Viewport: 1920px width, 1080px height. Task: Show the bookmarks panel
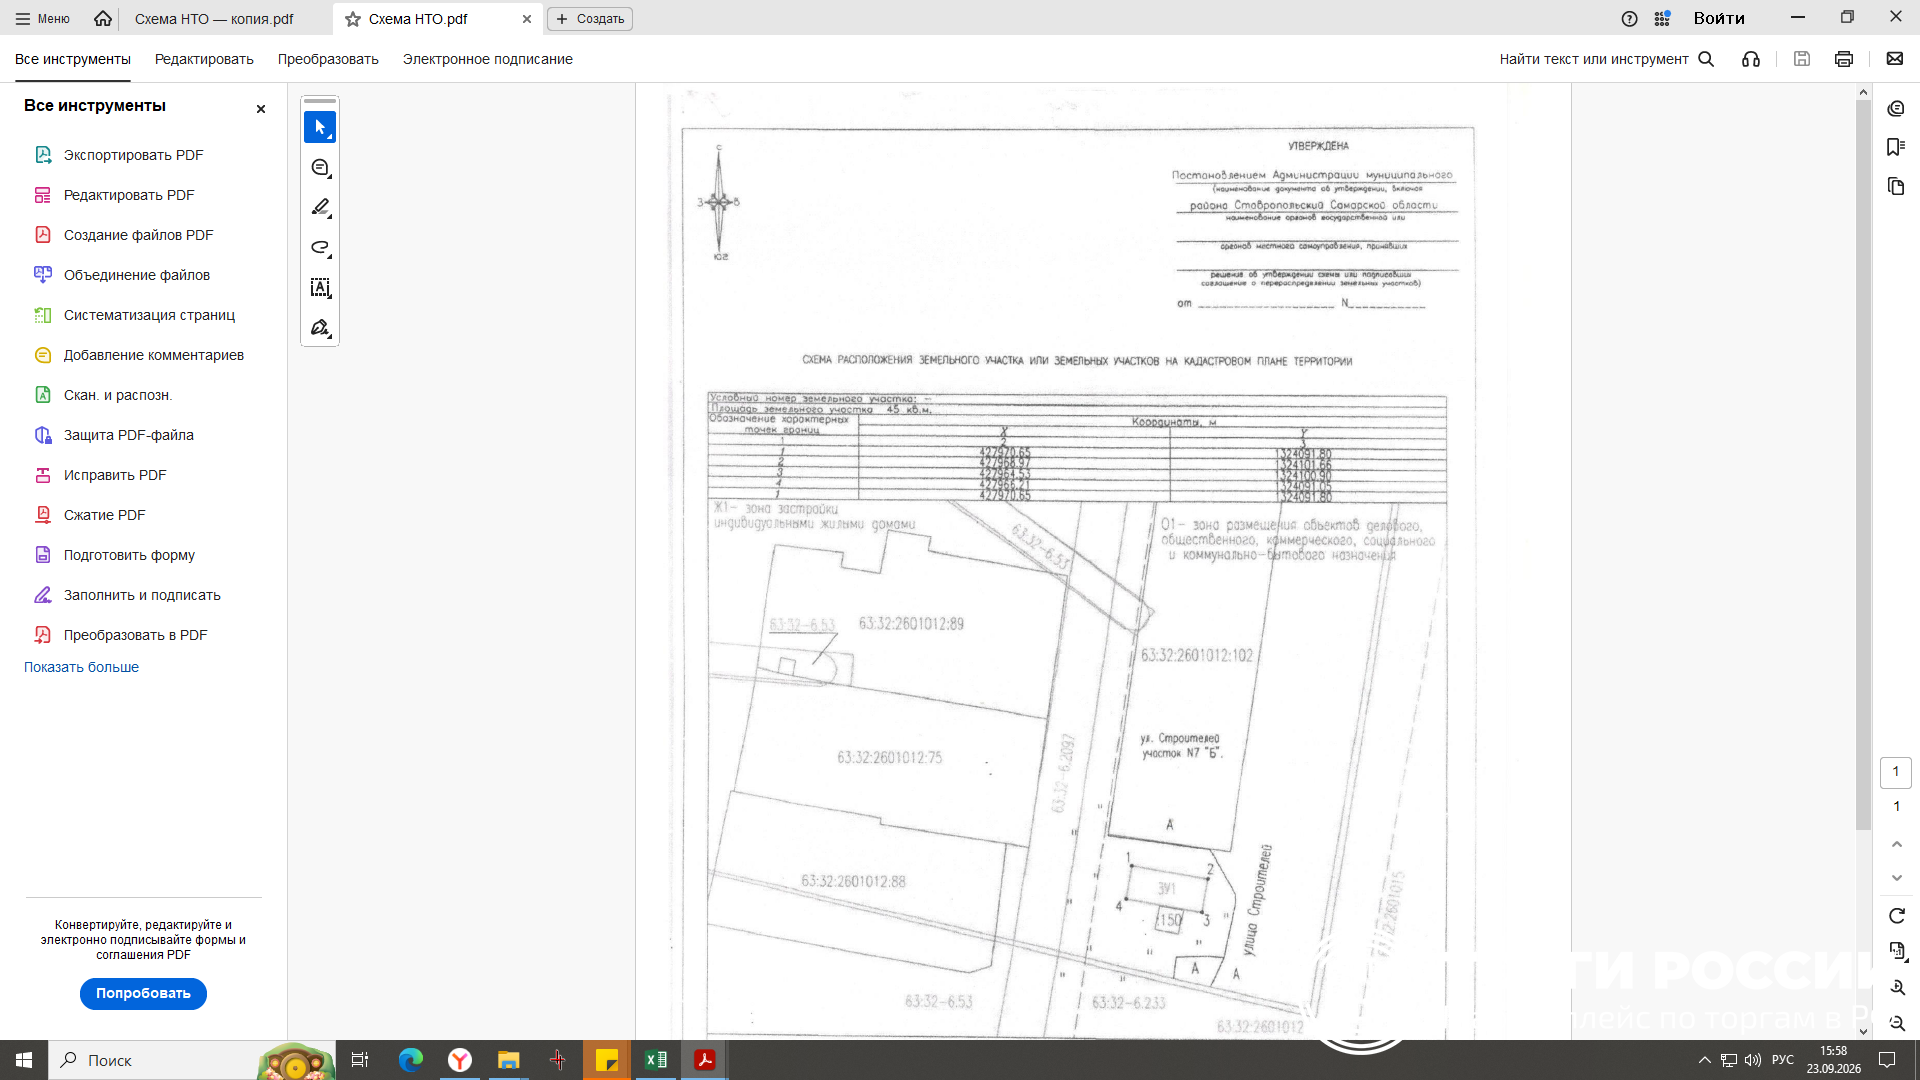coord(1896,147)
